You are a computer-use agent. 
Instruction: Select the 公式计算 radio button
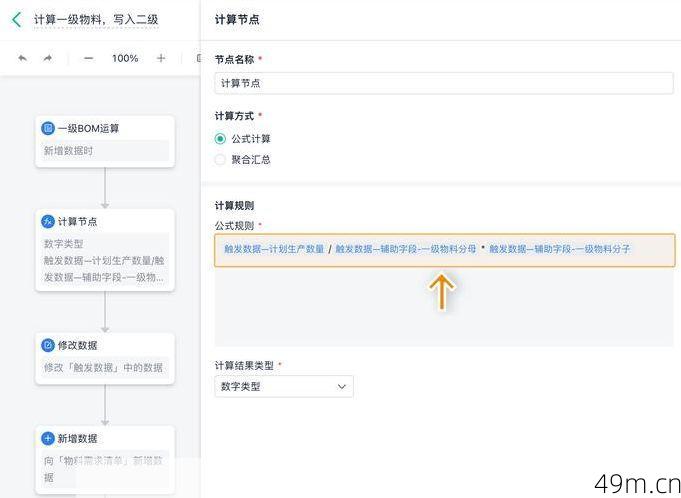pos(220,139)
